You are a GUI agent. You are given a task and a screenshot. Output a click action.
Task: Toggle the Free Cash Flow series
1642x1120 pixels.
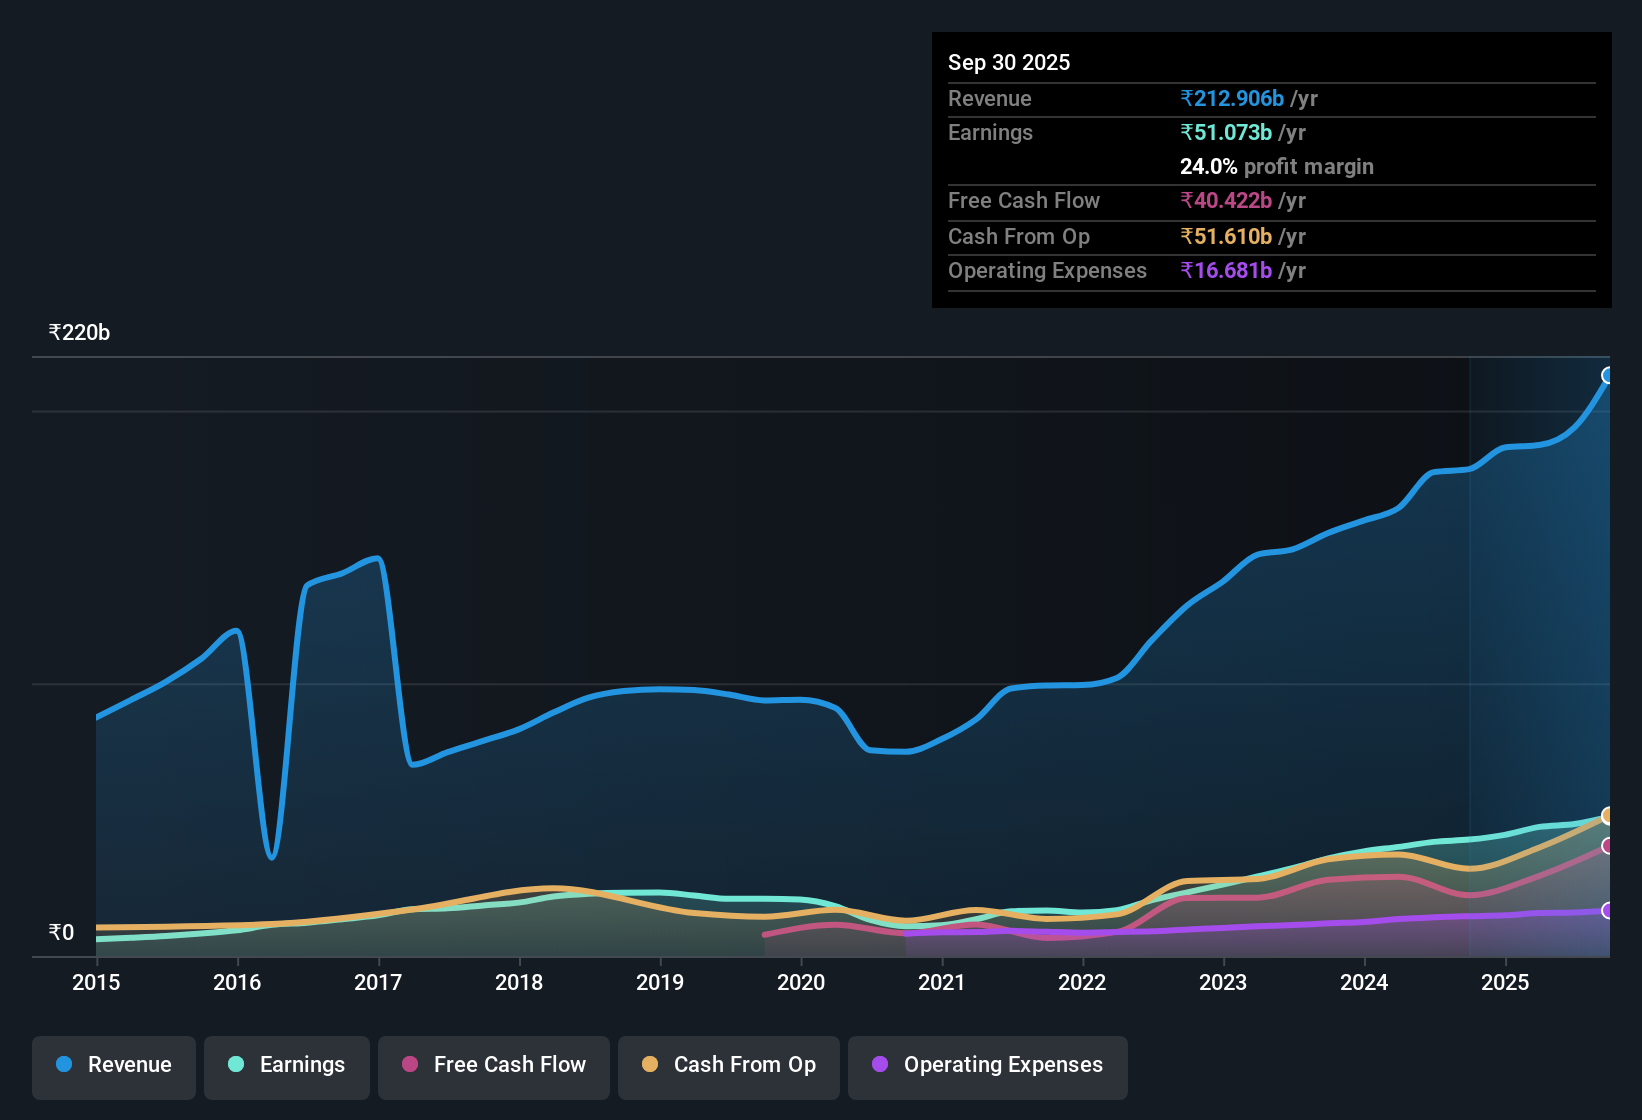click(x=493, y=1065)
